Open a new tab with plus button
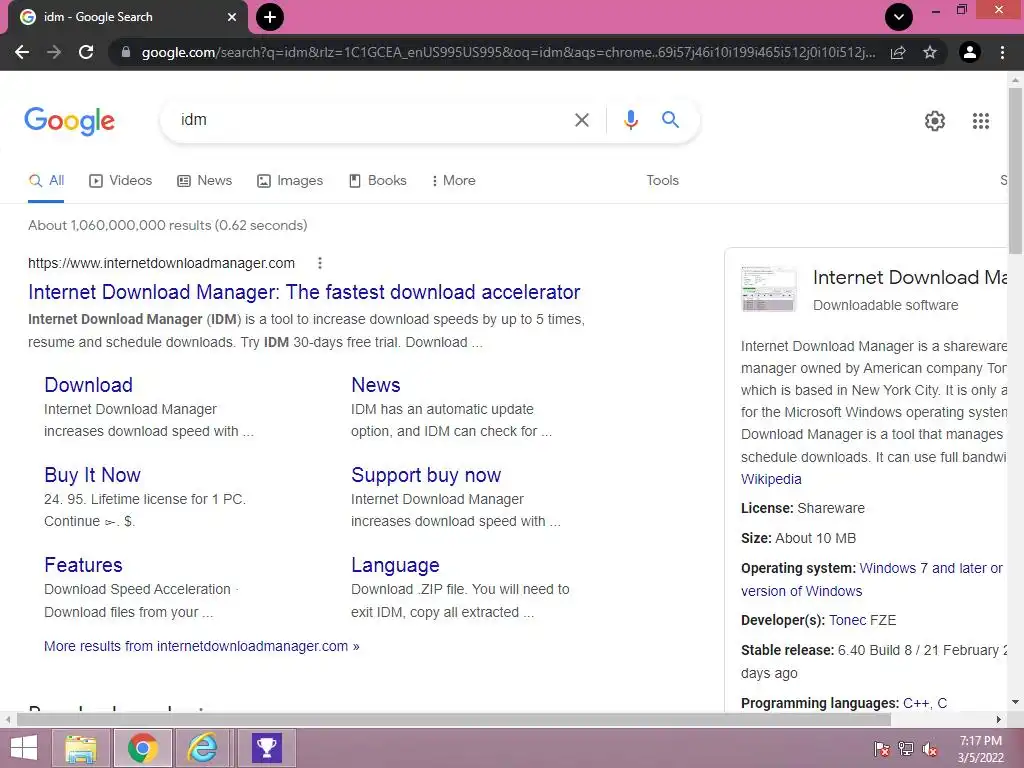Screen dimensions: 1024x768 click(270, 17)
